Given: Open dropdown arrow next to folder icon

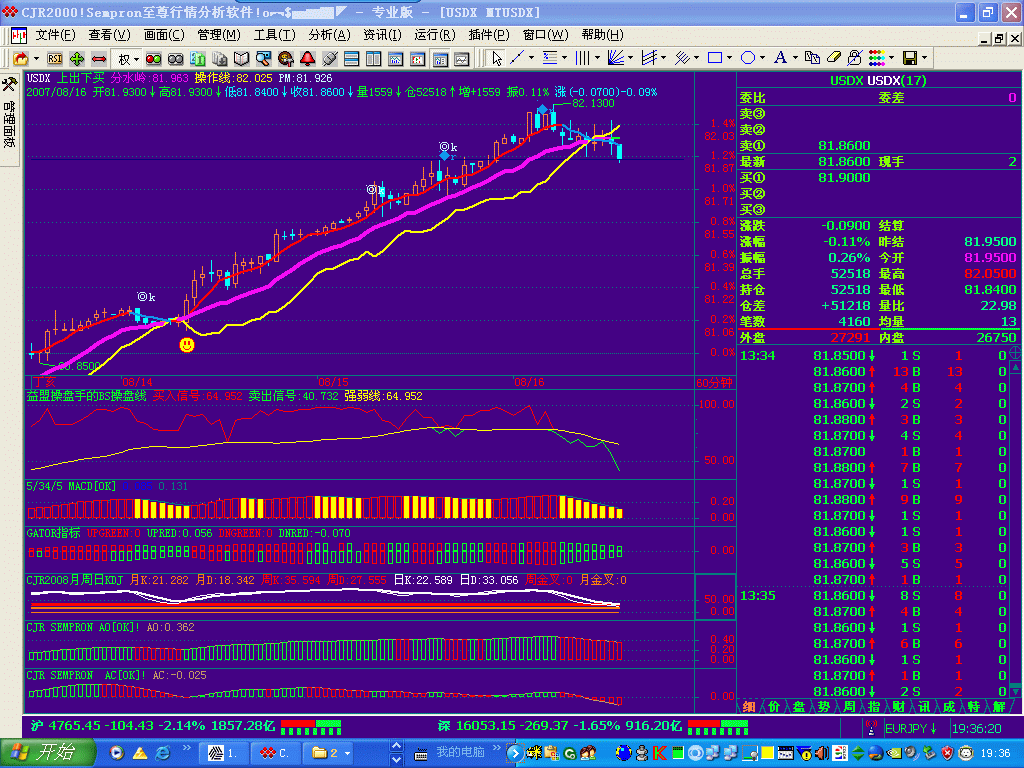Looking at the screenshot, I should [x=36, y=59].
